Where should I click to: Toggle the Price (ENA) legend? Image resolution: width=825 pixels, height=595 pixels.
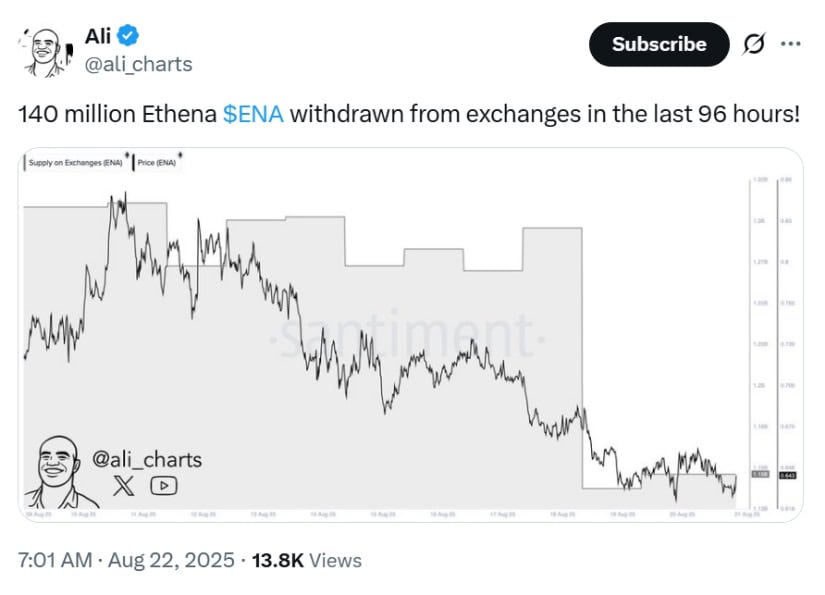156,163
